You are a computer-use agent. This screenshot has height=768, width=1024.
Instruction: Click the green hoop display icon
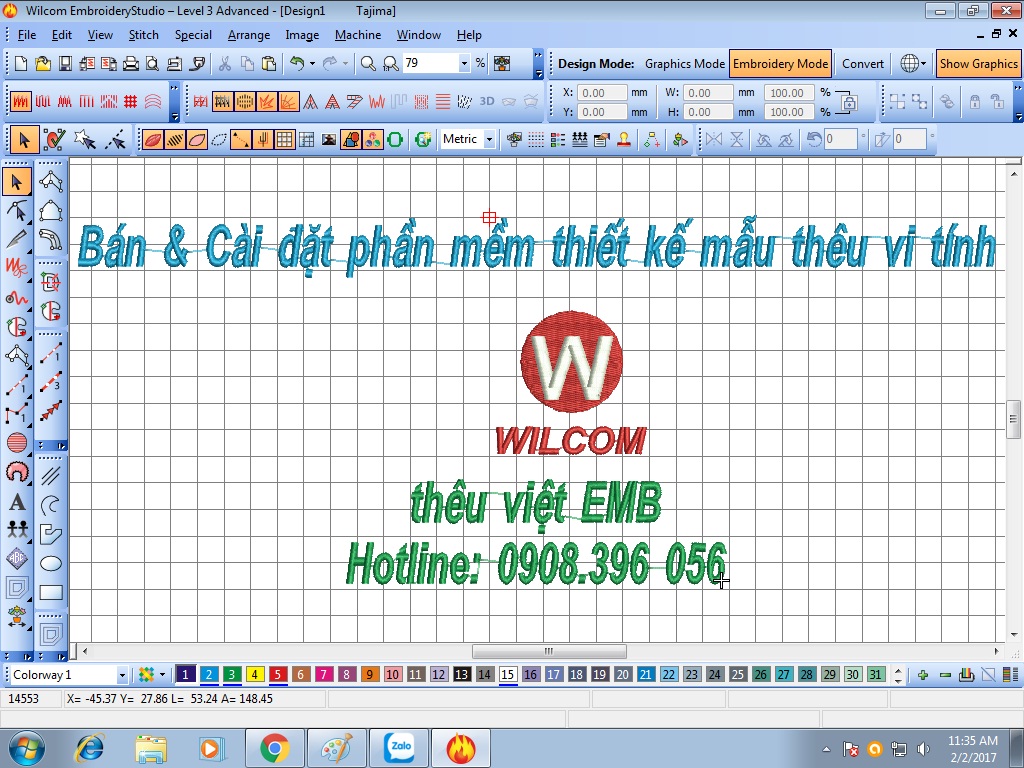395,139
